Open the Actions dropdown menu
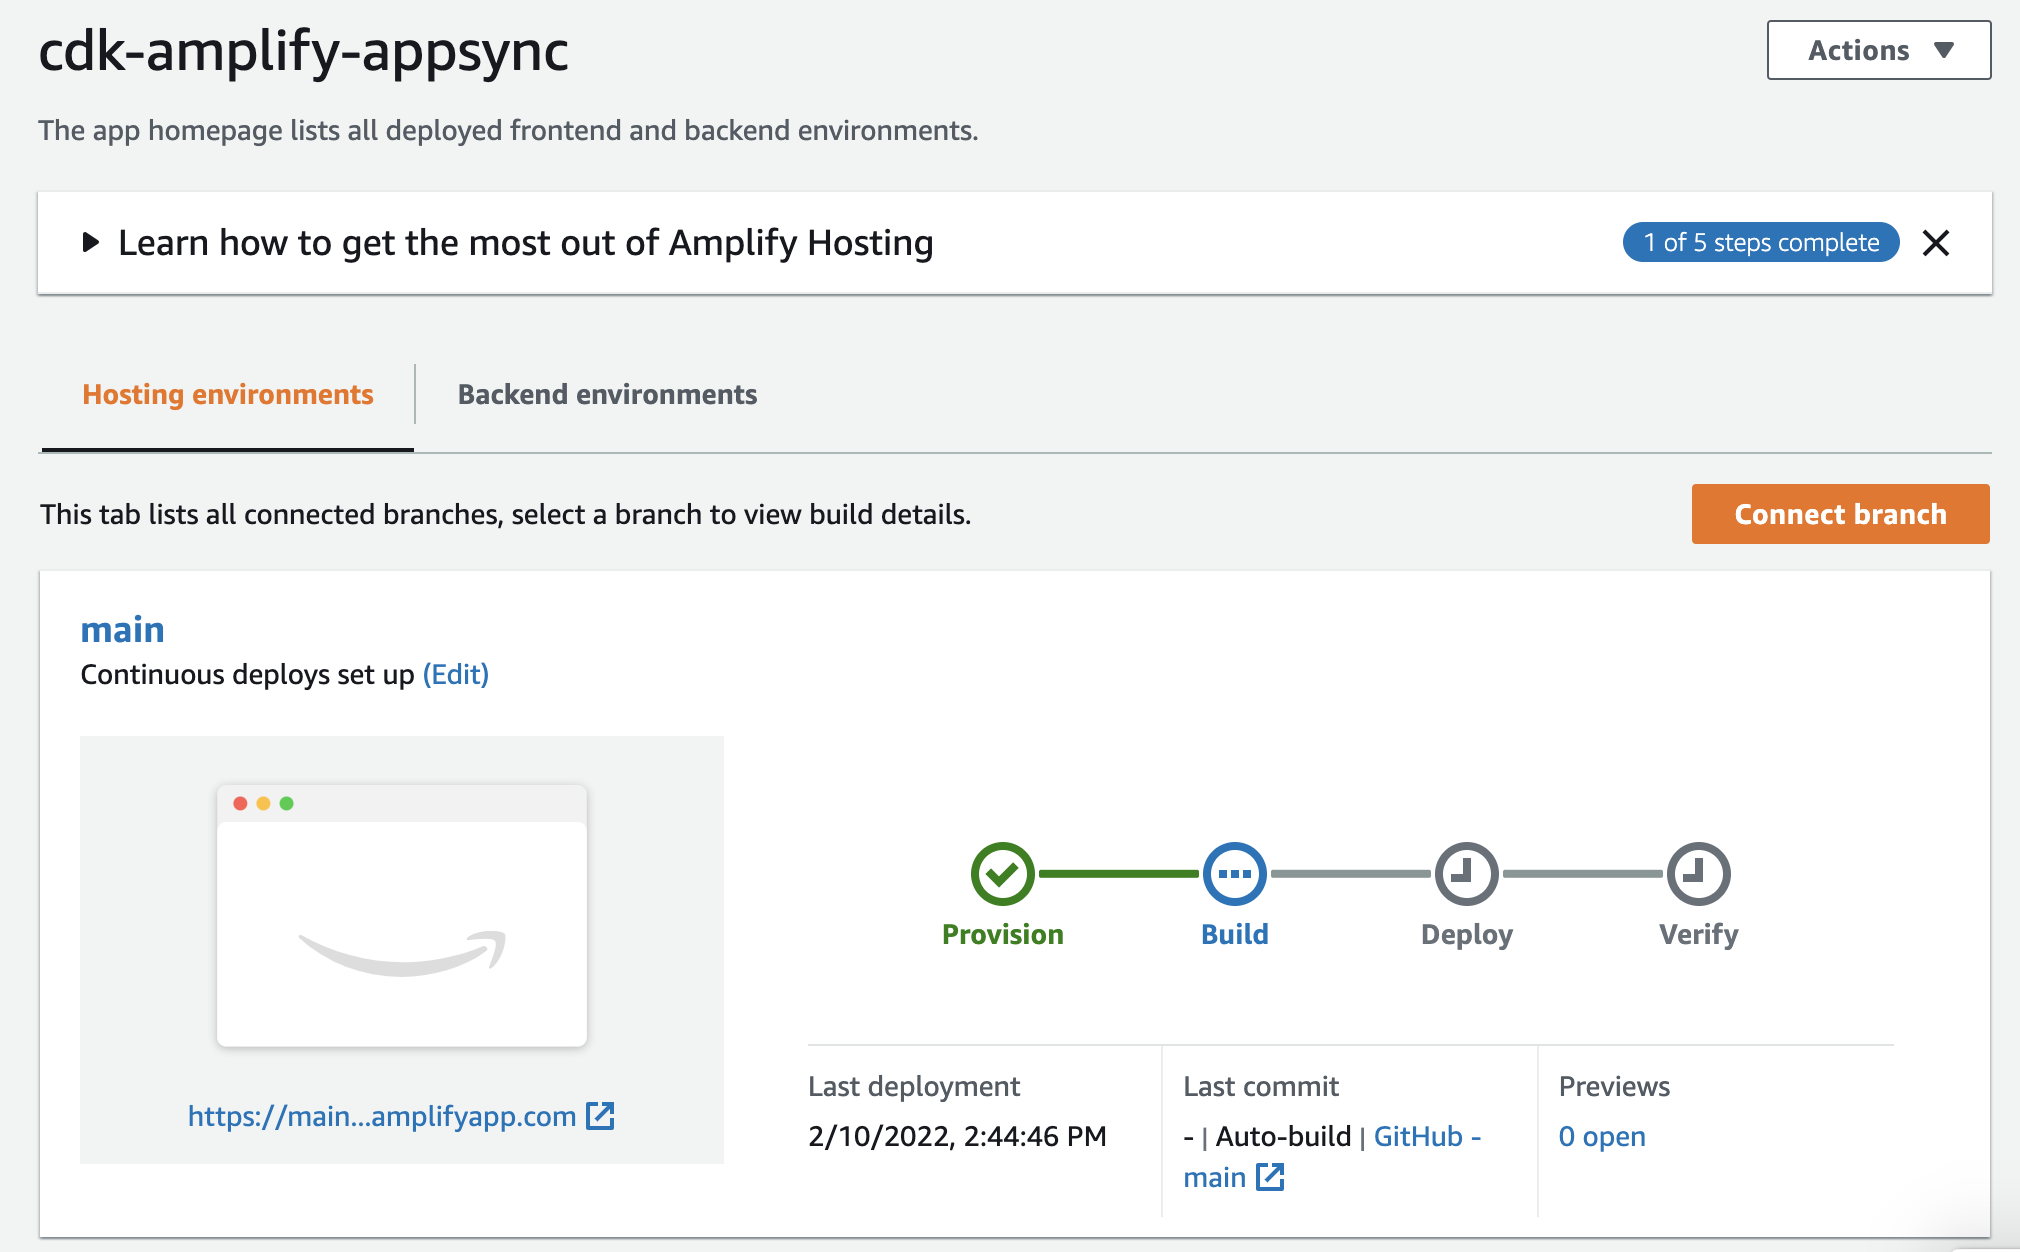Screen dimensions: 2020x1252 1878,50
